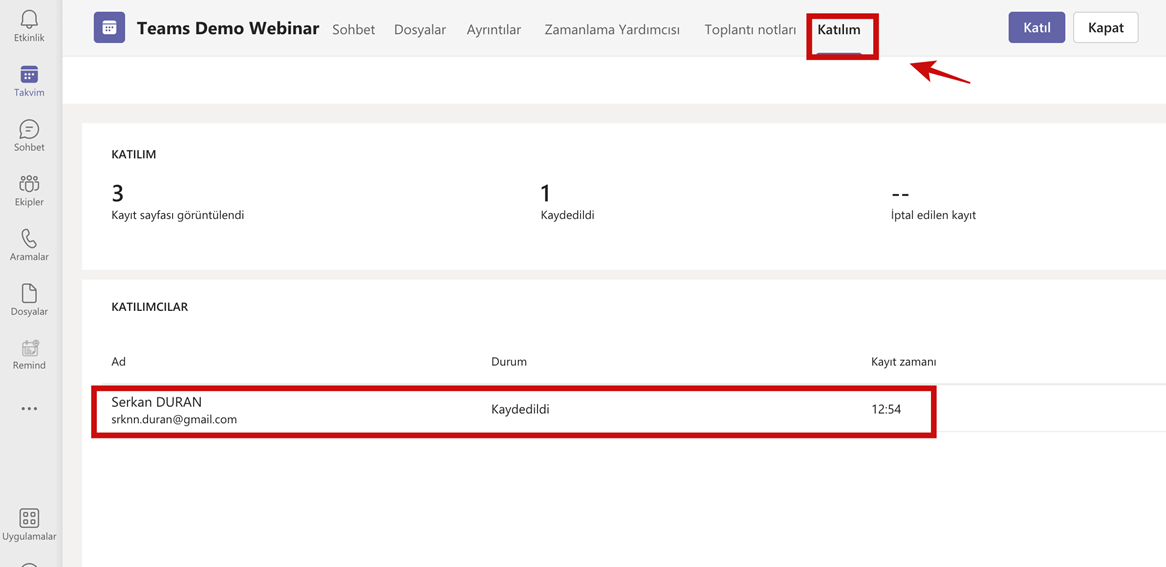Switch to the Dosyalar tab in header
The height and width of the screenshot is (567, 1166).
coord(420,30)
